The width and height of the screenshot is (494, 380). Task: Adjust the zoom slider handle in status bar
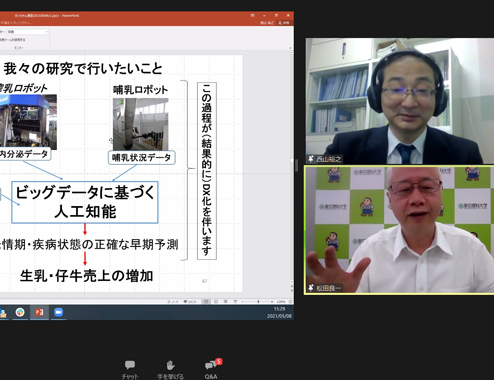pos(258,301)
